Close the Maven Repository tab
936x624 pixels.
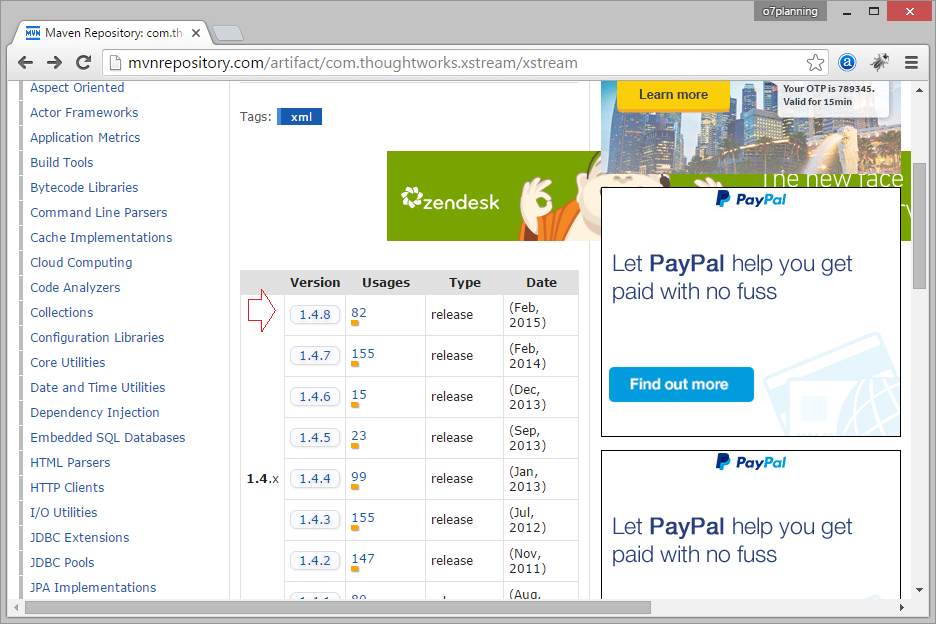point(195,33)
